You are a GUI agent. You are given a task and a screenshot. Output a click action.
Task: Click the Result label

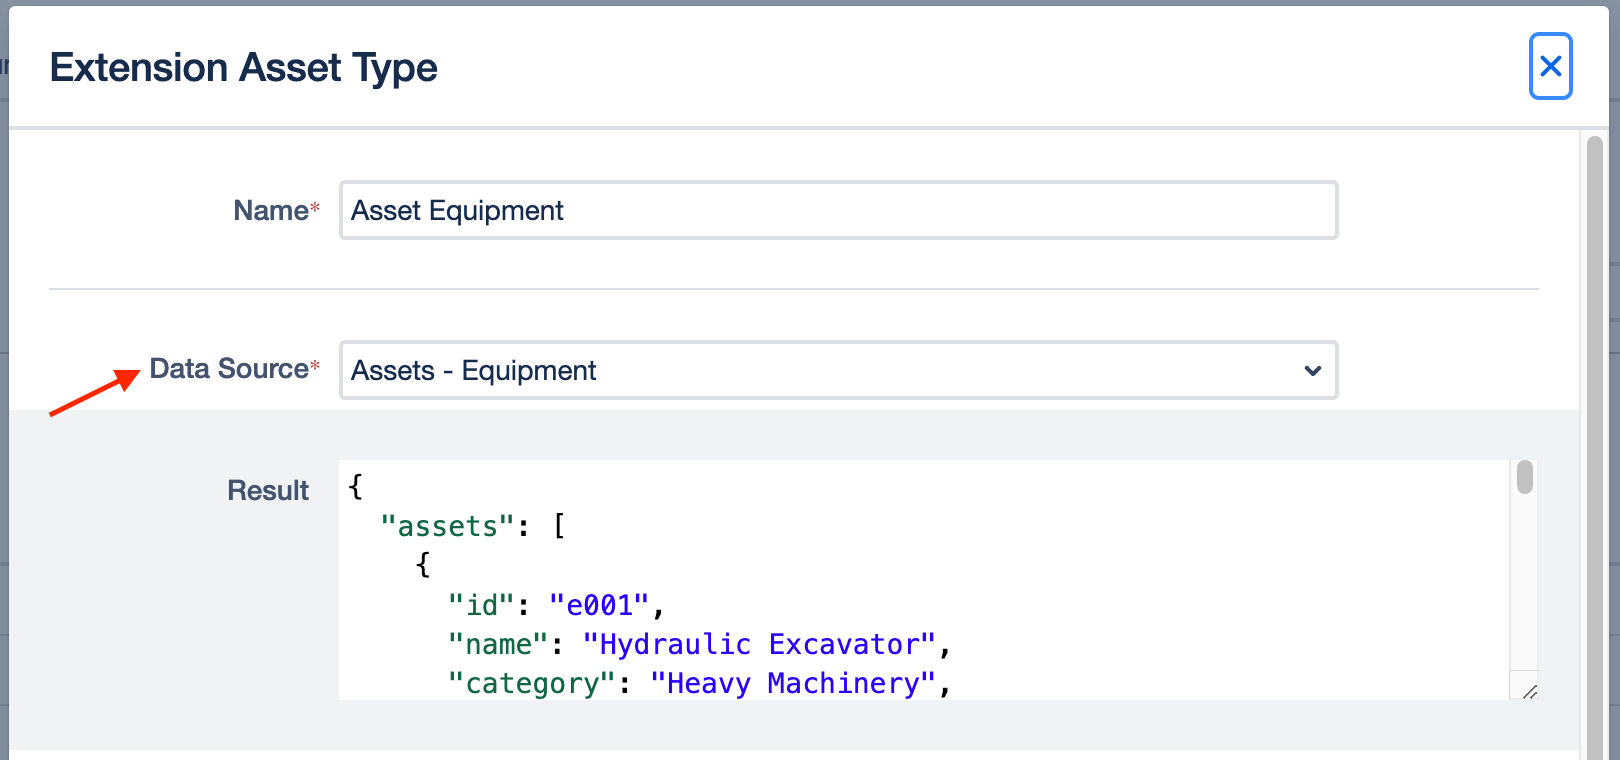point(268,491)
